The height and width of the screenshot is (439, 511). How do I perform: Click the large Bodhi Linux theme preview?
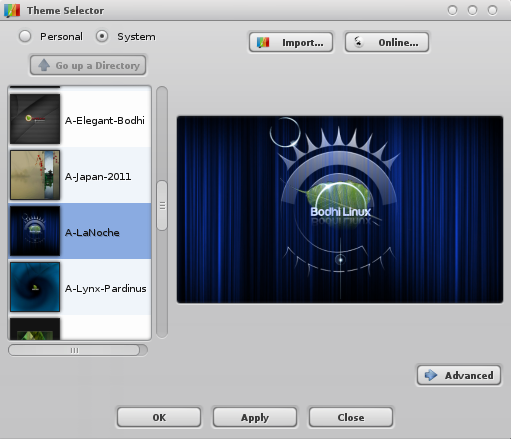[x=340, y=210]
